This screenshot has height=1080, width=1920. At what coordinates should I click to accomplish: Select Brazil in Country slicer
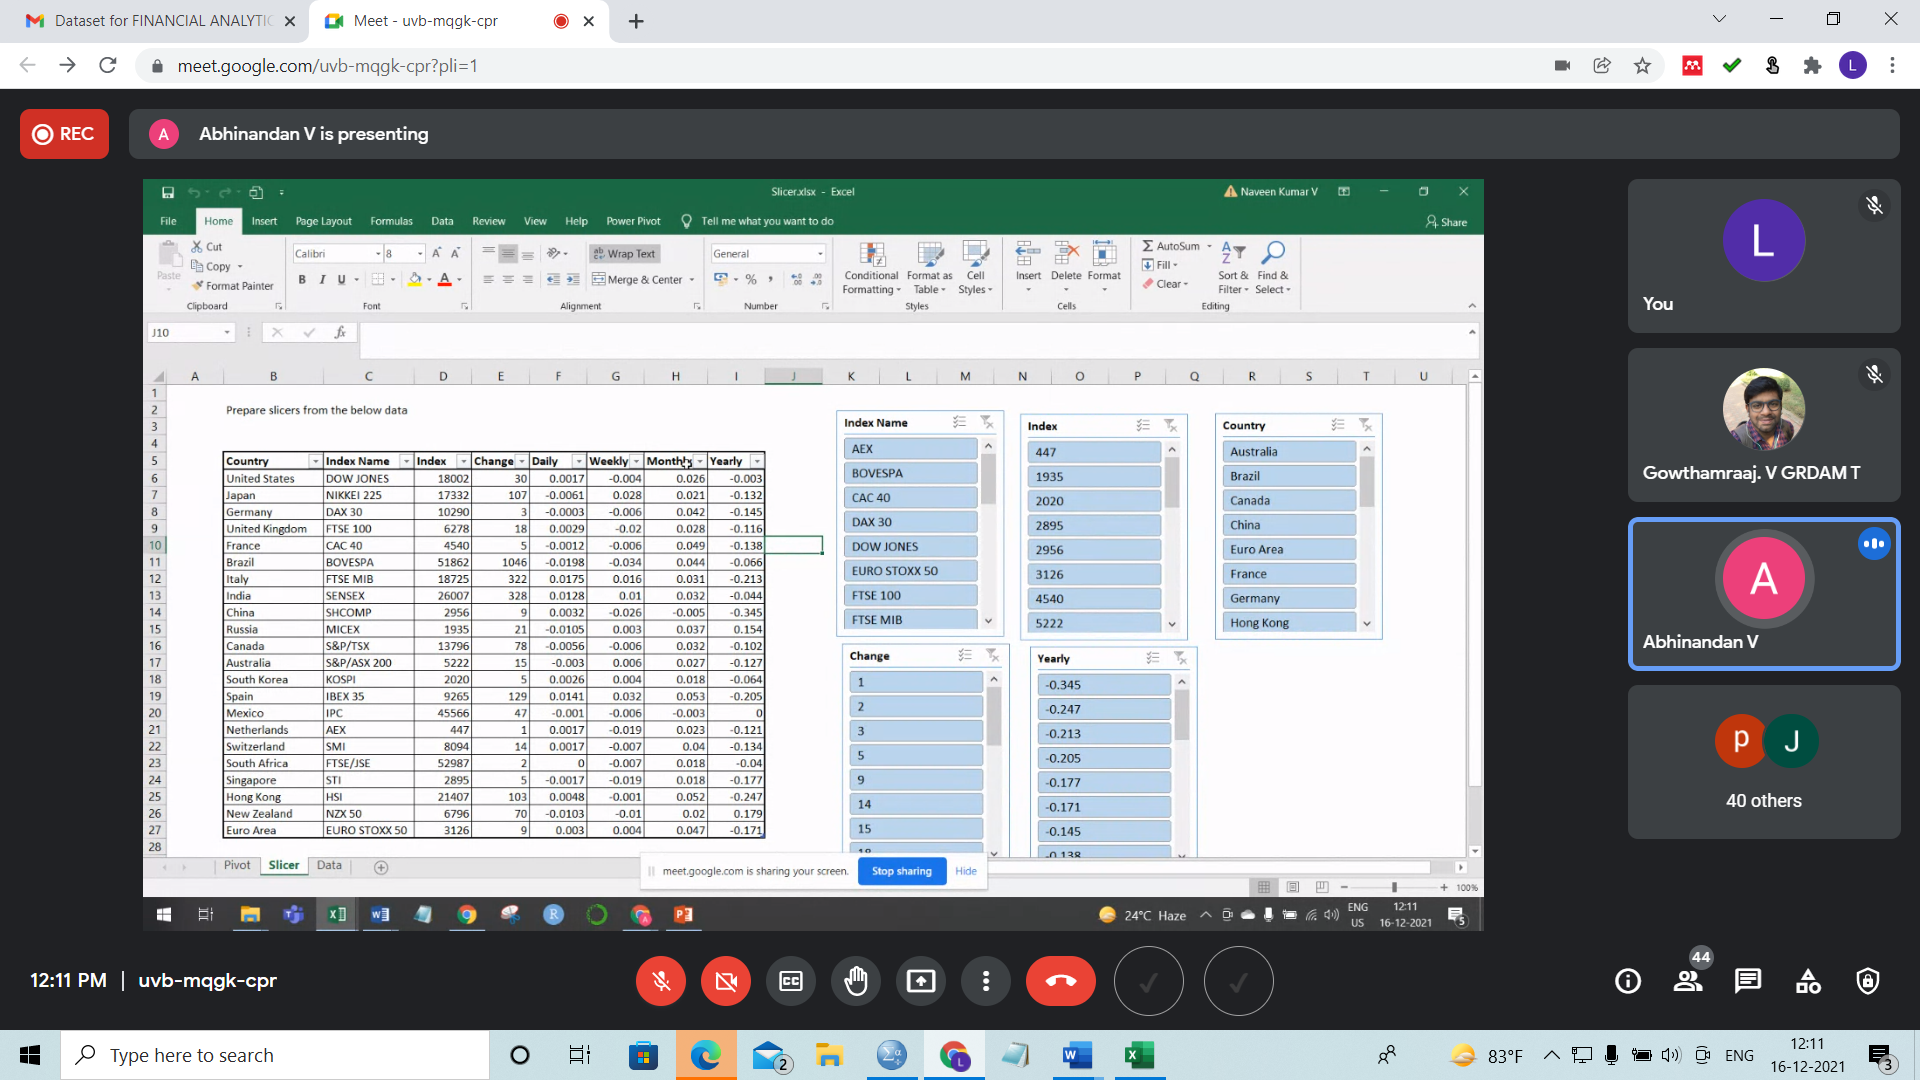1289,476
